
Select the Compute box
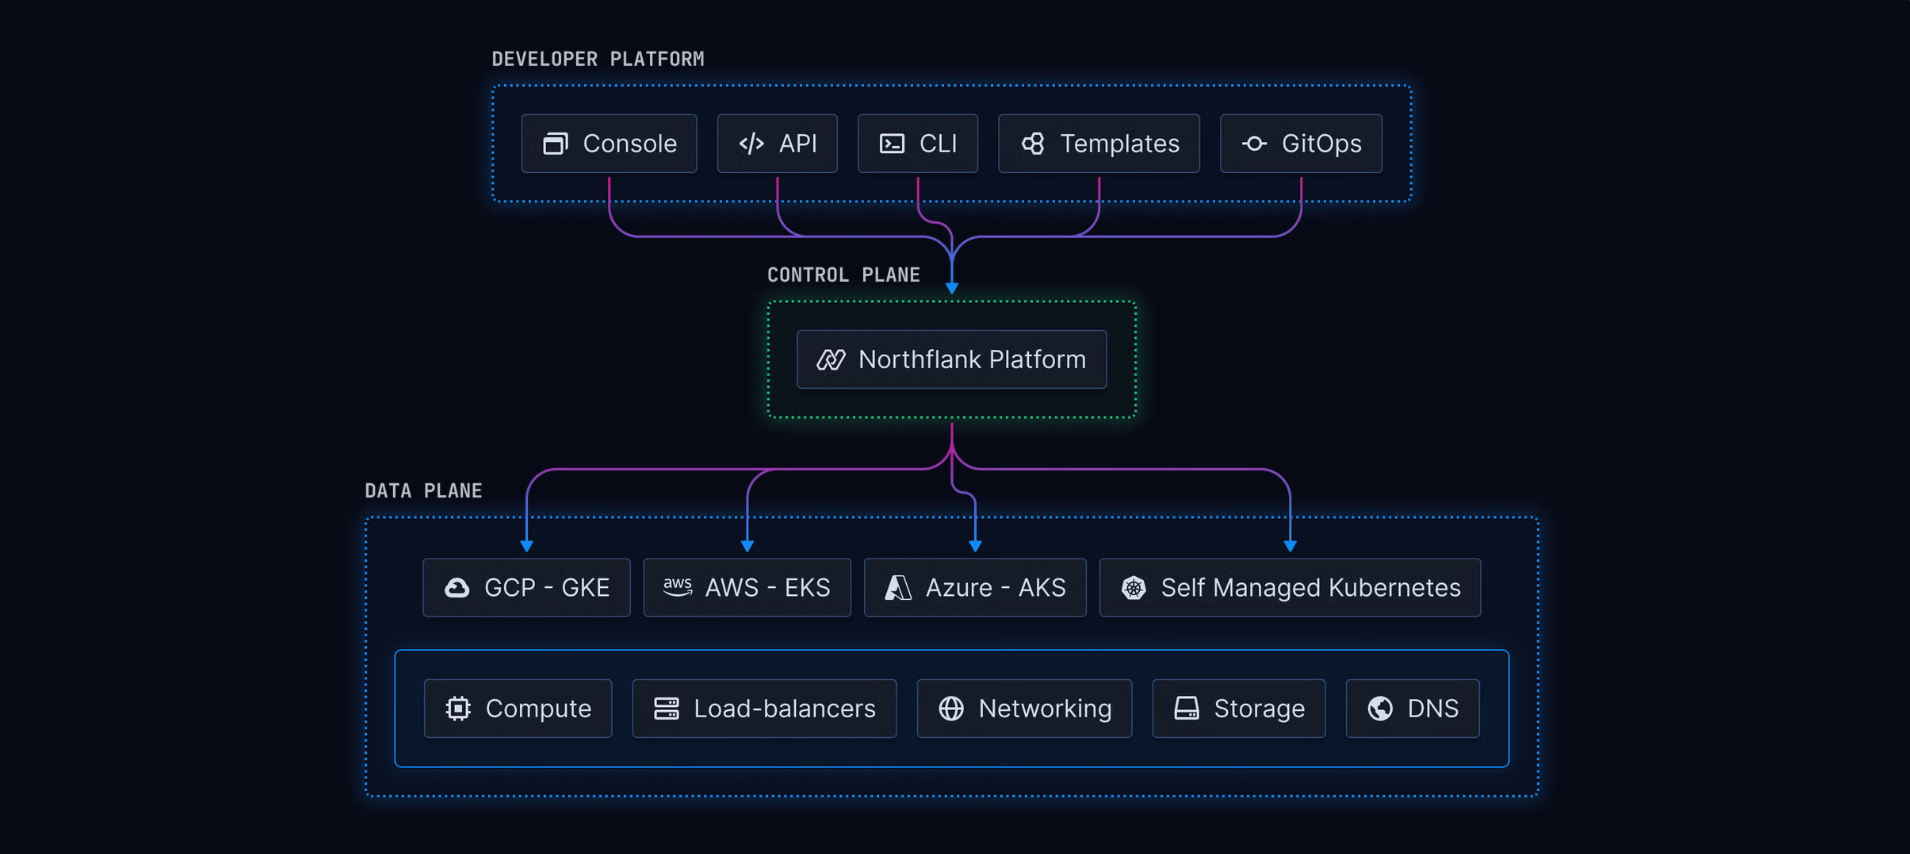[518, 709]
